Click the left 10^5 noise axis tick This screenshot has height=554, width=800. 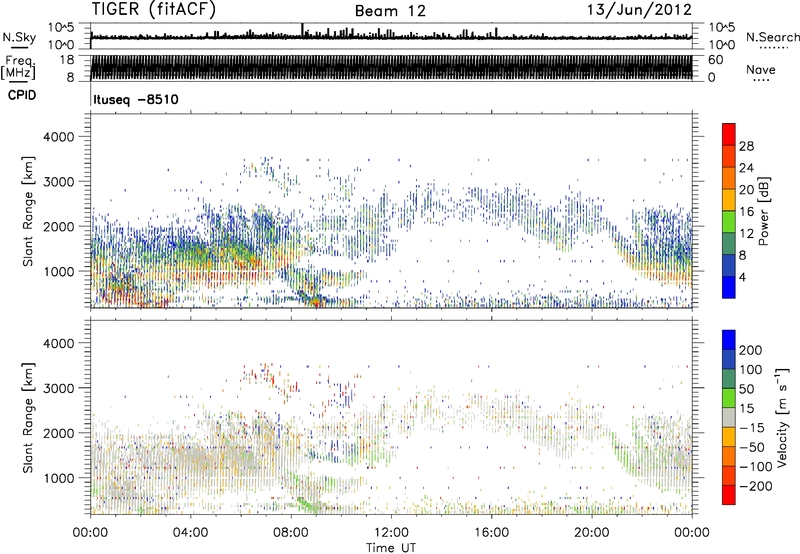coord(61,27)
